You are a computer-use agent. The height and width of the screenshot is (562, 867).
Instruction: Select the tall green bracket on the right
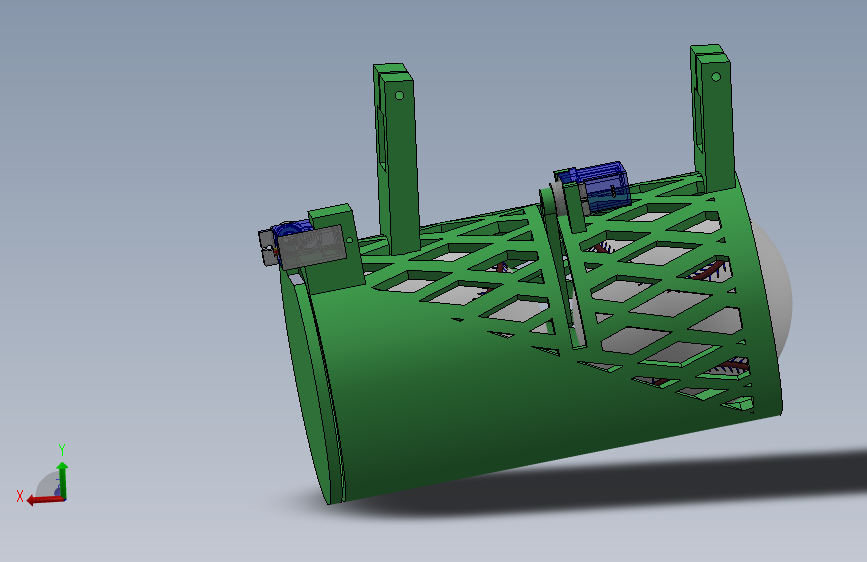(713, 117)
